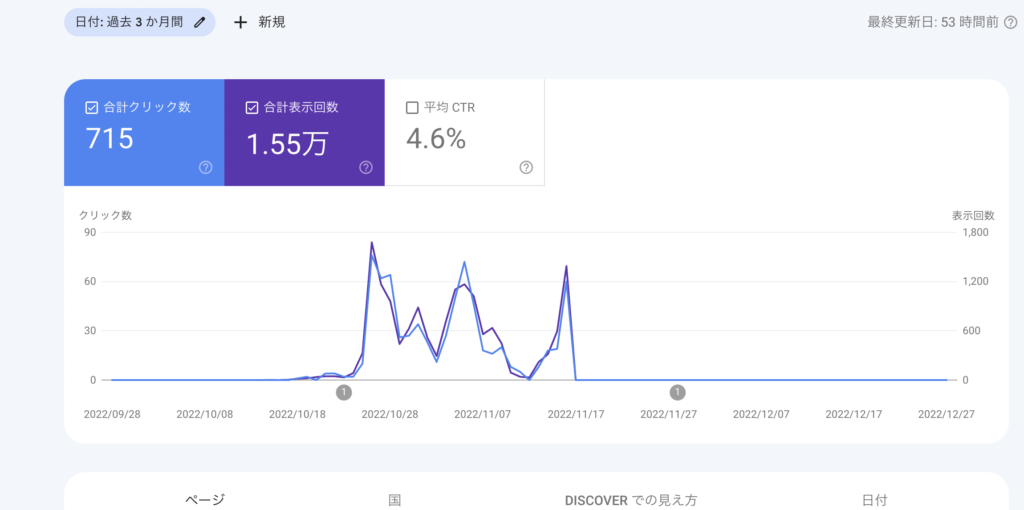Click the 2022/10/28 date label
The image size is (1024, 510).
click(390, 415)
